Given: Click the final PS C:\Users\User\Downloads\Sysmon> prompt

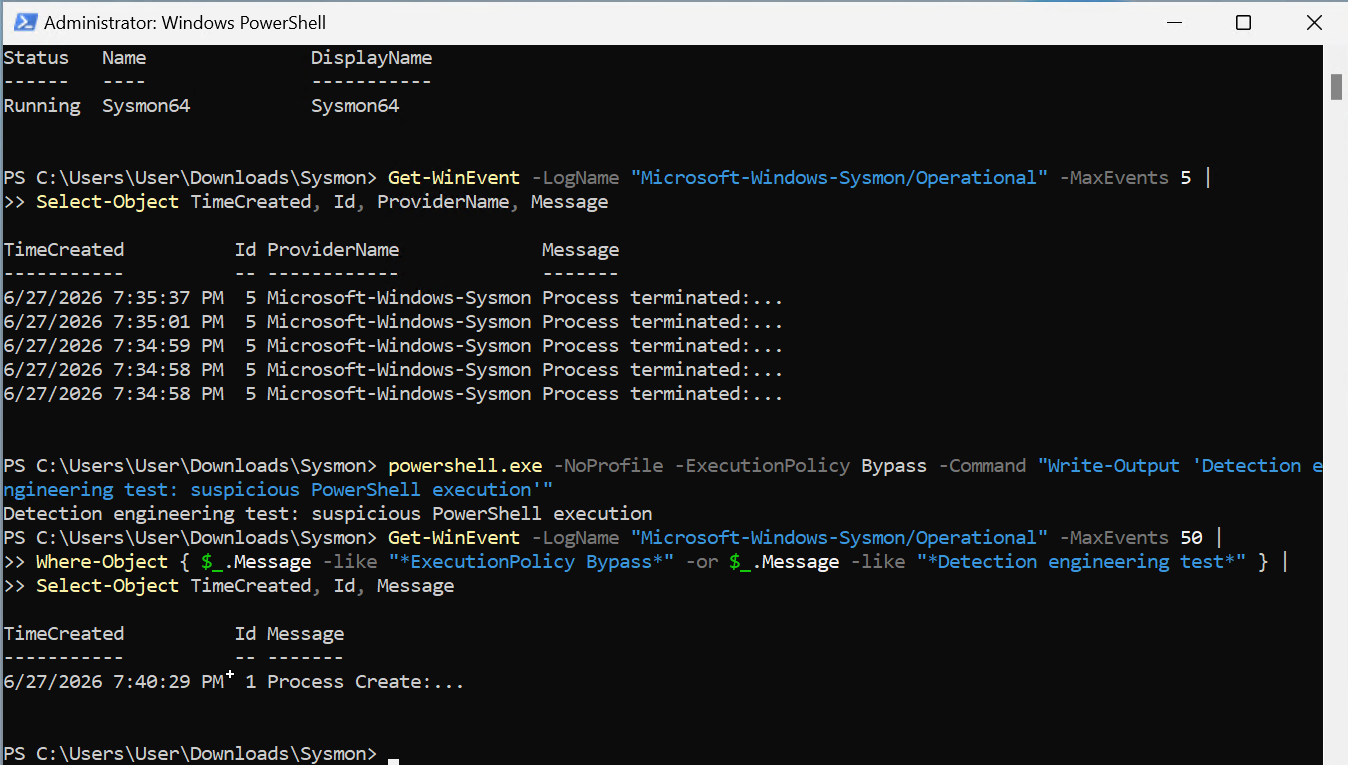Looking at the screenshot, I should pos(190,754).
